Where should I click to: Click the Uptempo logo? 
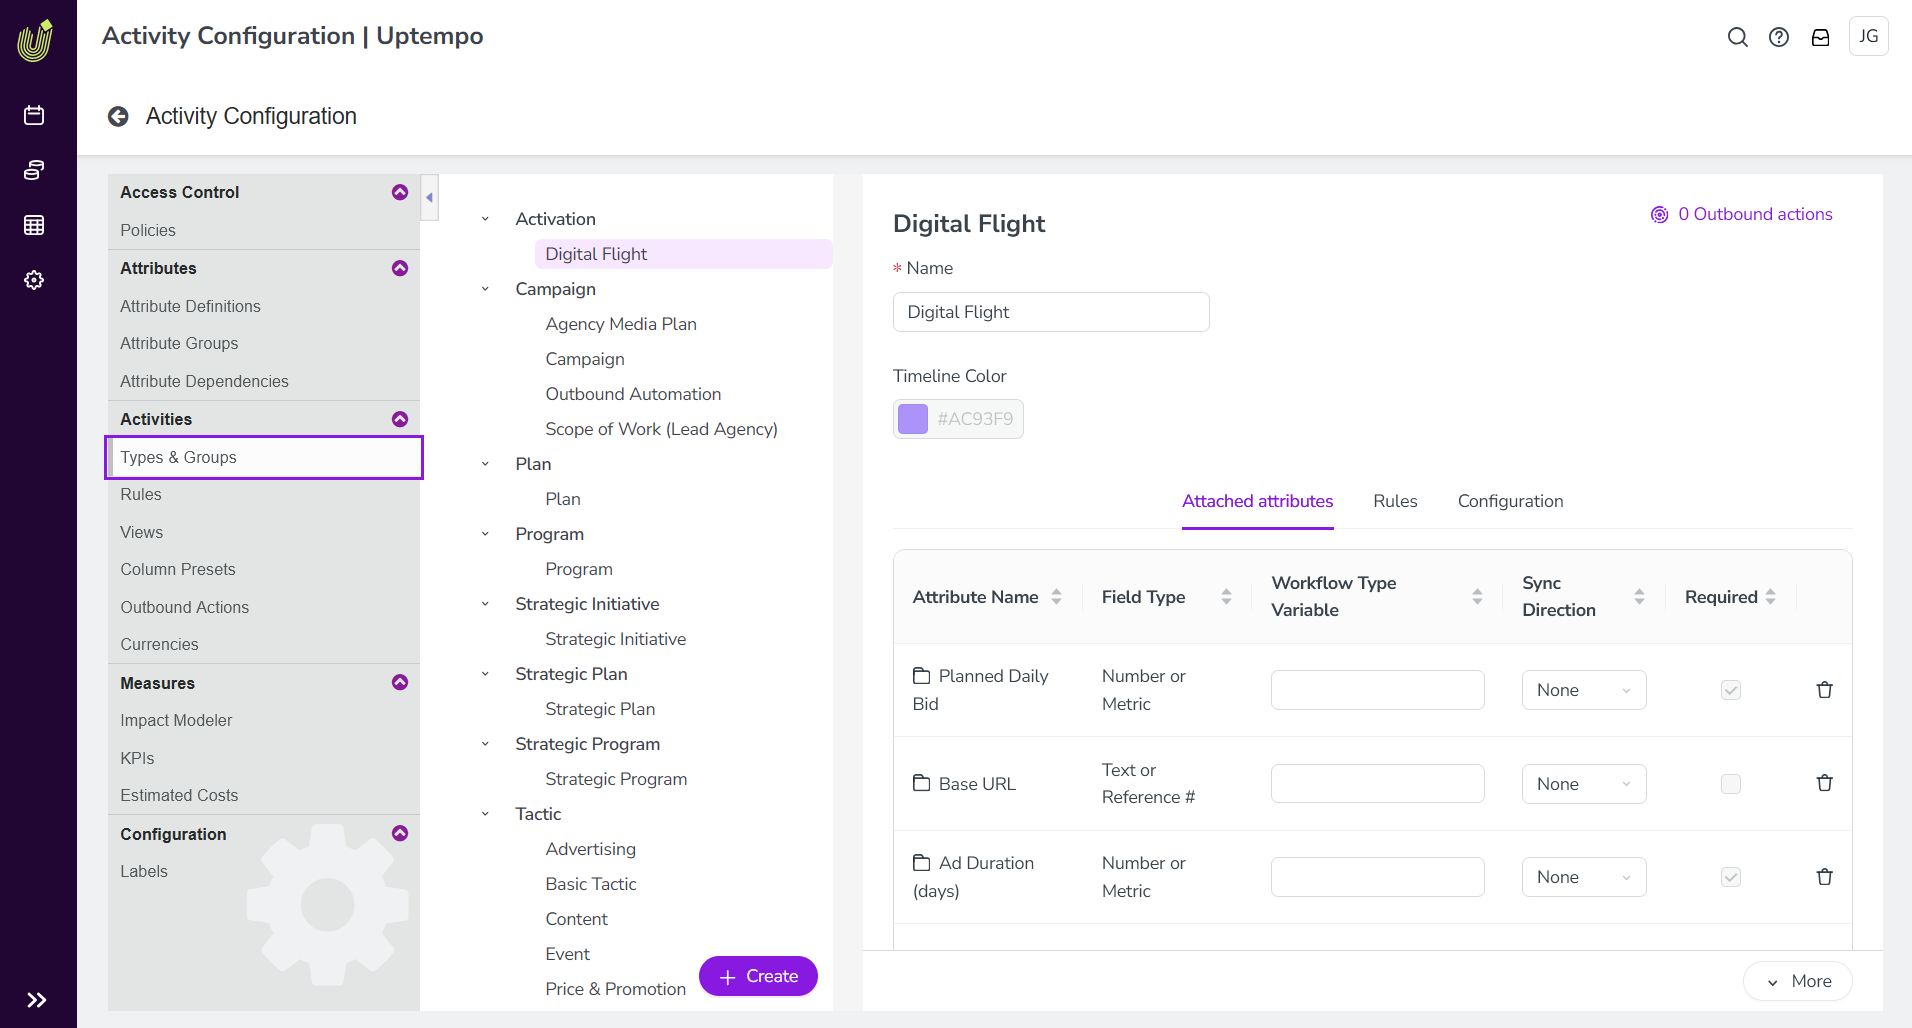[x=35, y=41]
